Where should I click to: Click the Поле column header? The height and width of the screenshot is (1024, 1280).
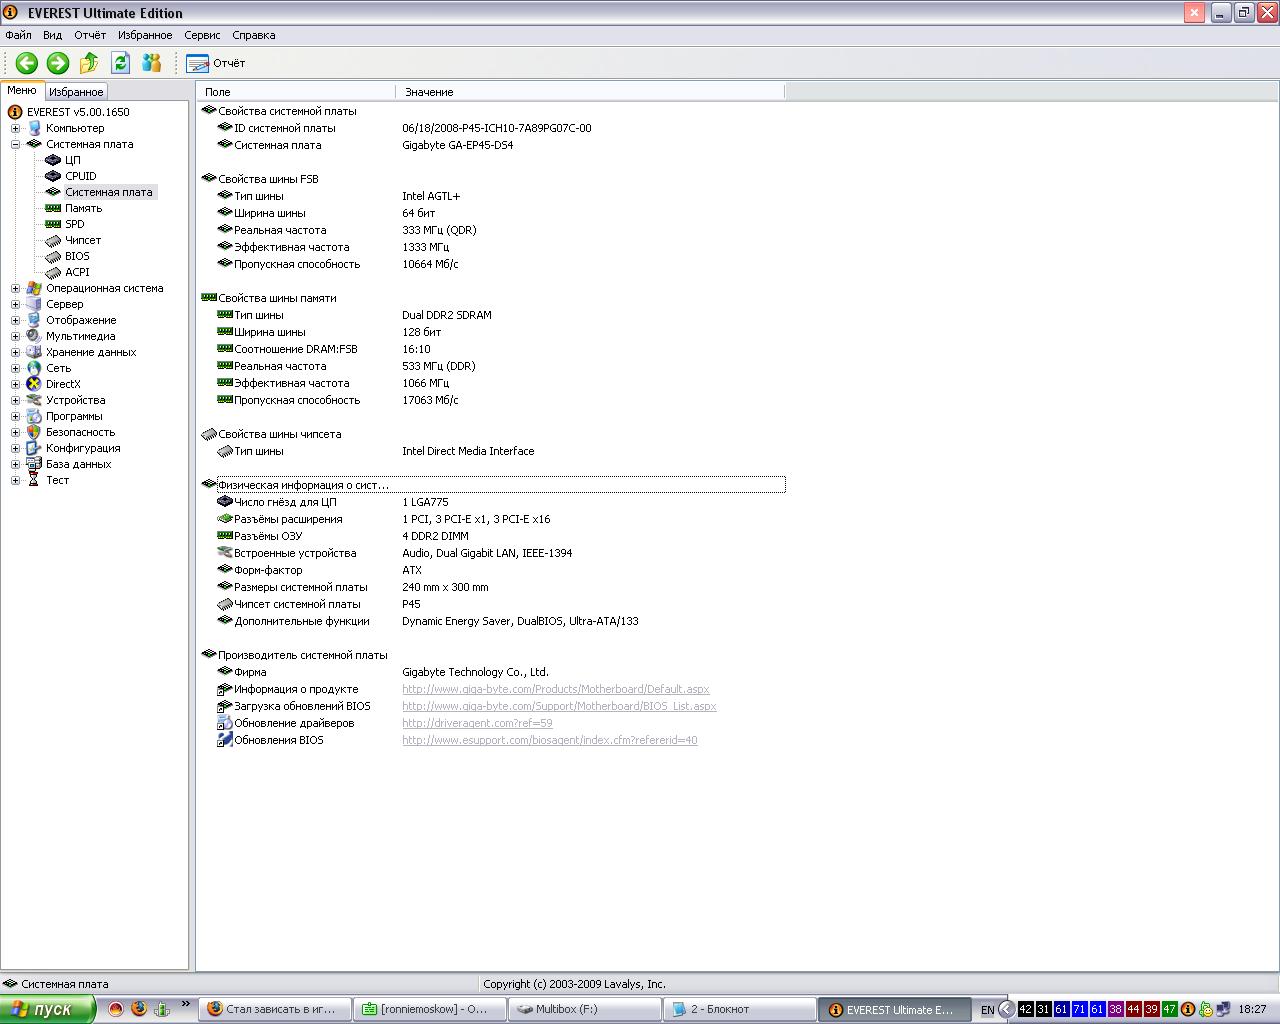point(297,92)
